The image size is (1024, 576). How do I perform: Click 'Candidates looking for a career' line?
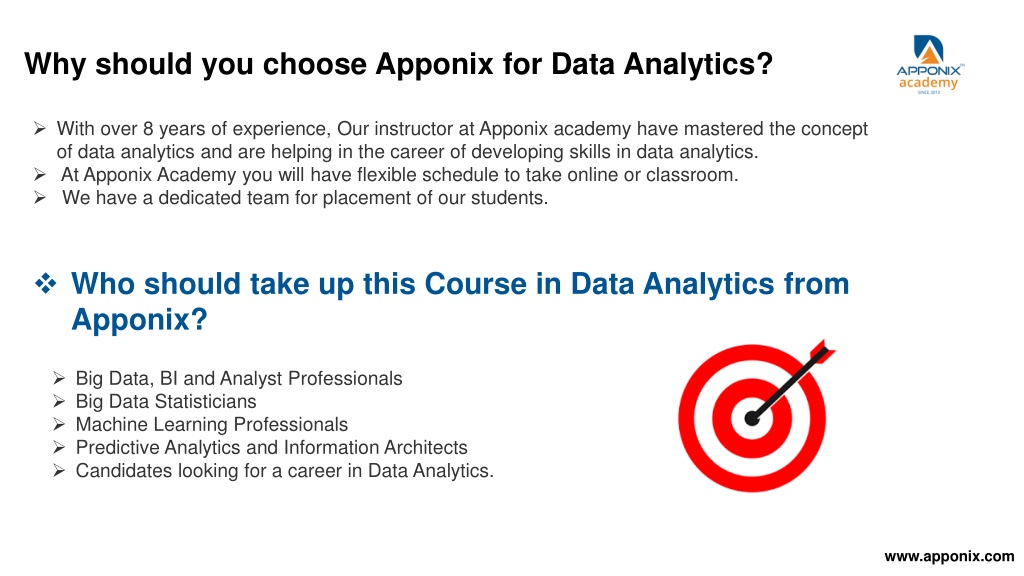pos(285,470)
